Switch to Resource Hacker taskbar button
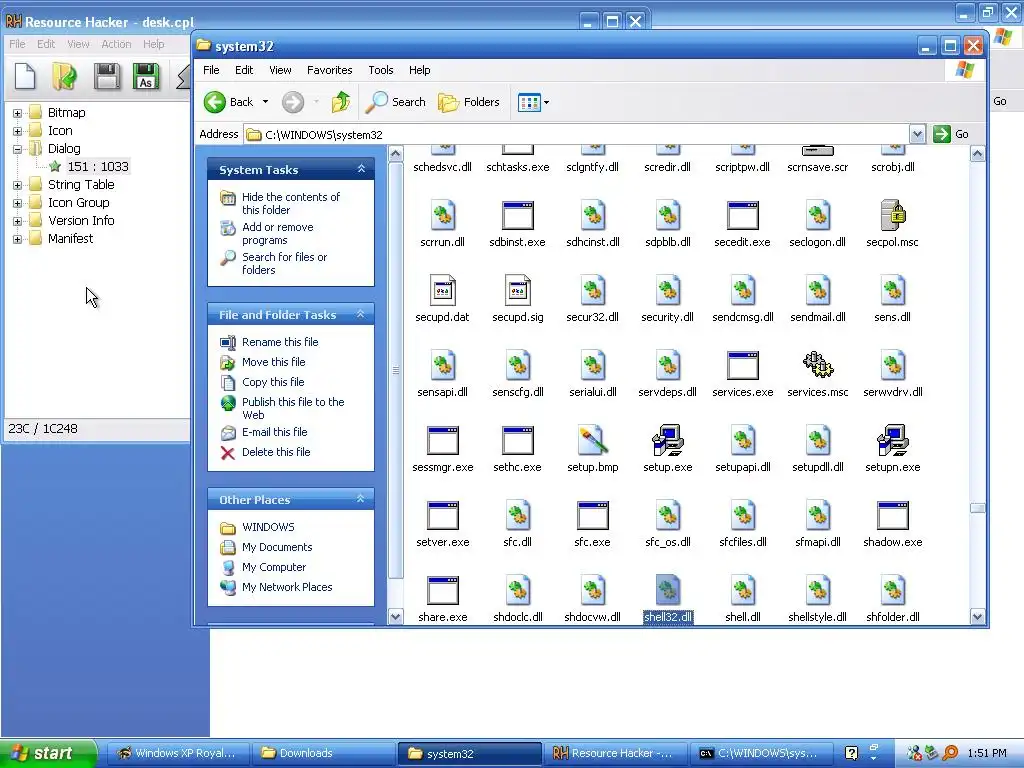The height and width of the screenshot is (768, 1024). tap(616, 753)
